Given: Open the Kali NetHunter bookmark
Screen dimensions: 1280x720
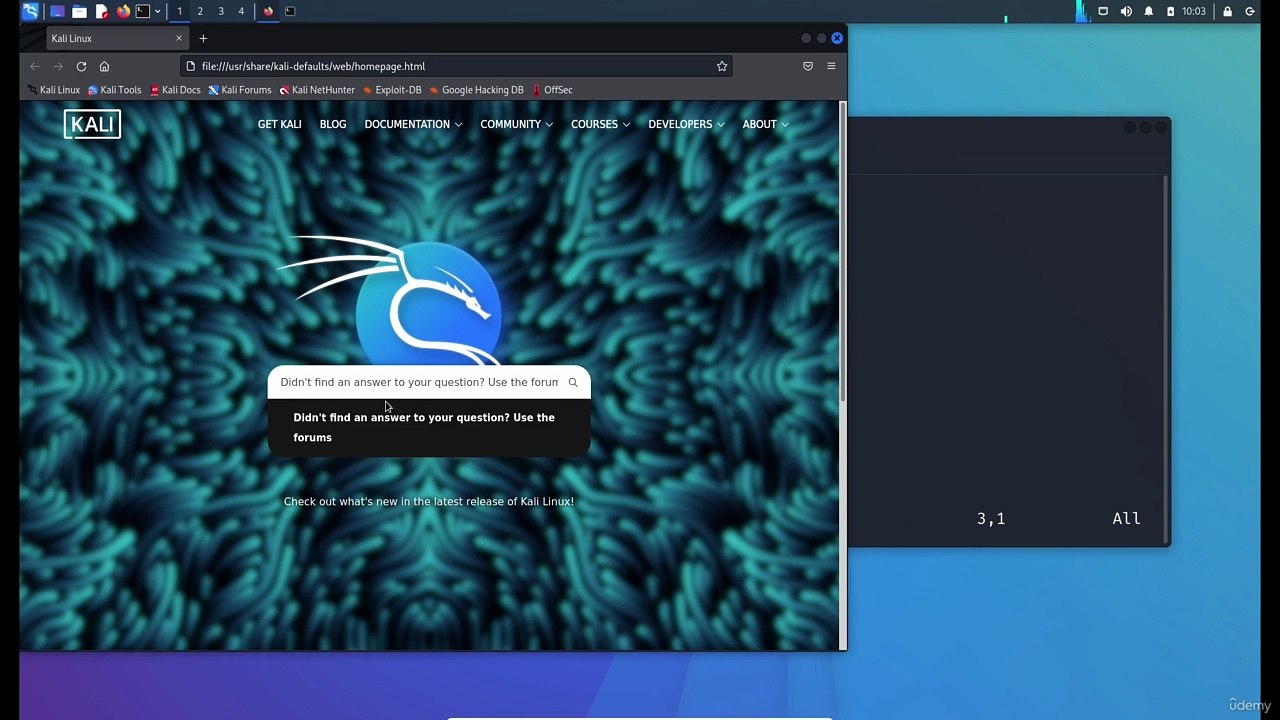Looking at the screenshot, I should 317,90.
